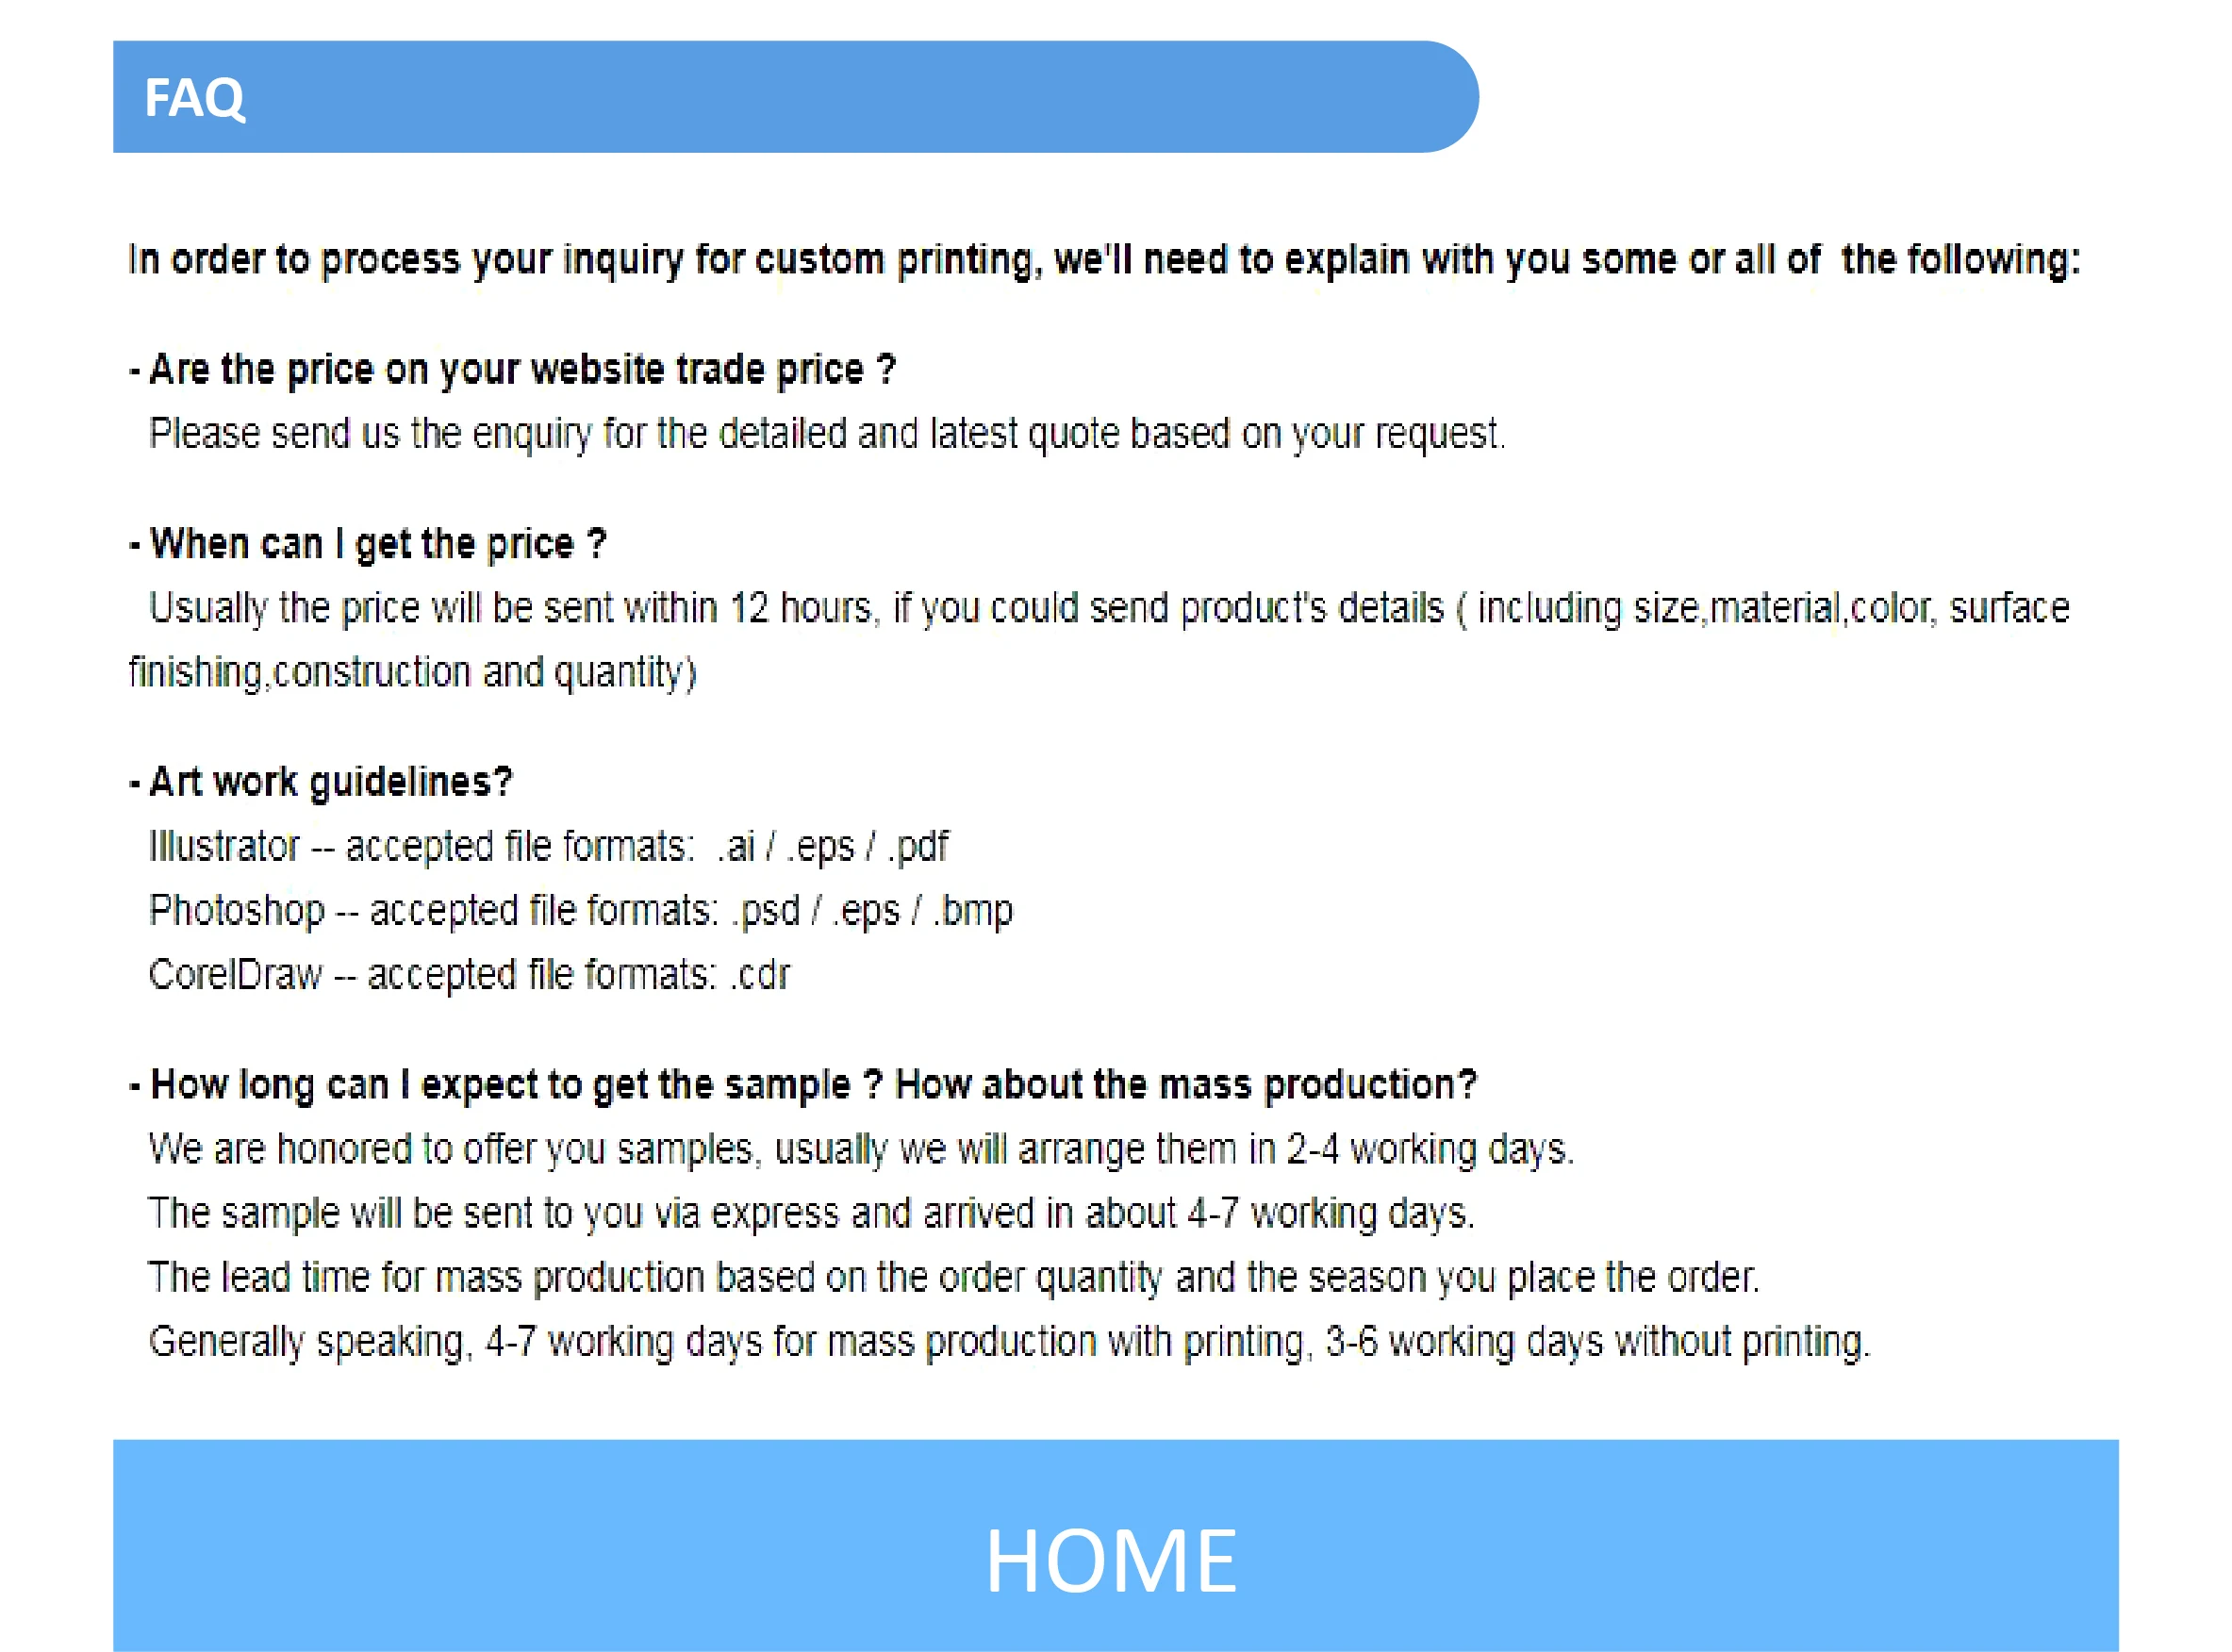Select the Photoshop accepted file formats line
This screenshot has width=2232, height=1652.
tap(580, 911)
